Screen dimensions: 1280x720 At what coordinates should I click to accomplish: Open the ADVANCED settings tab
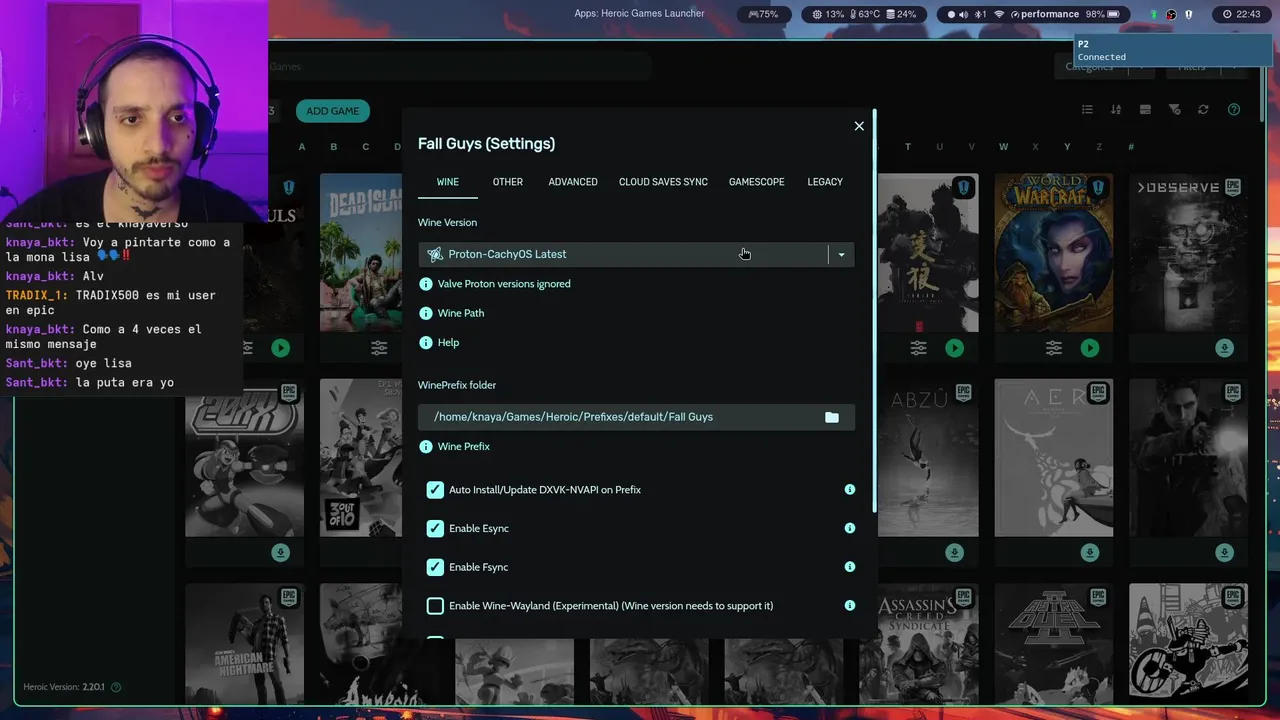click(573, 182)
